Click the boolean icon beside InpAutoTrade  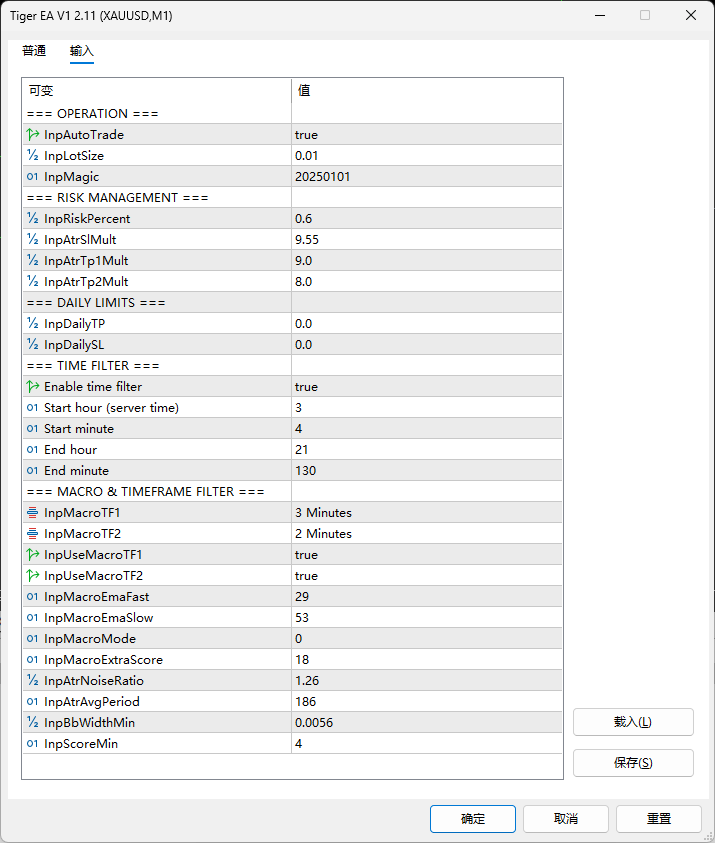33,134
